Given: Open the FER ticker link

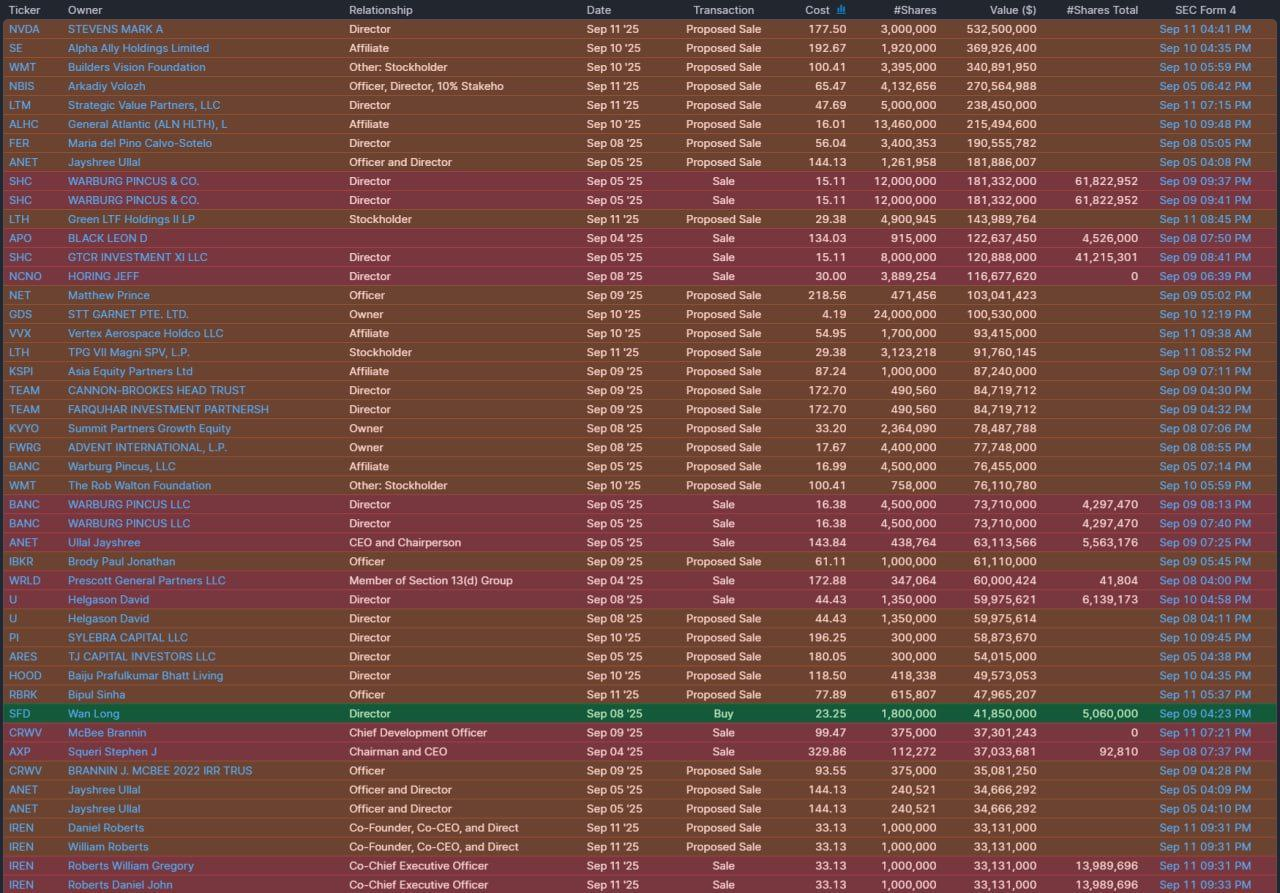Looking at the screenshot, I should pyautogui.click(x=19, y=143).
